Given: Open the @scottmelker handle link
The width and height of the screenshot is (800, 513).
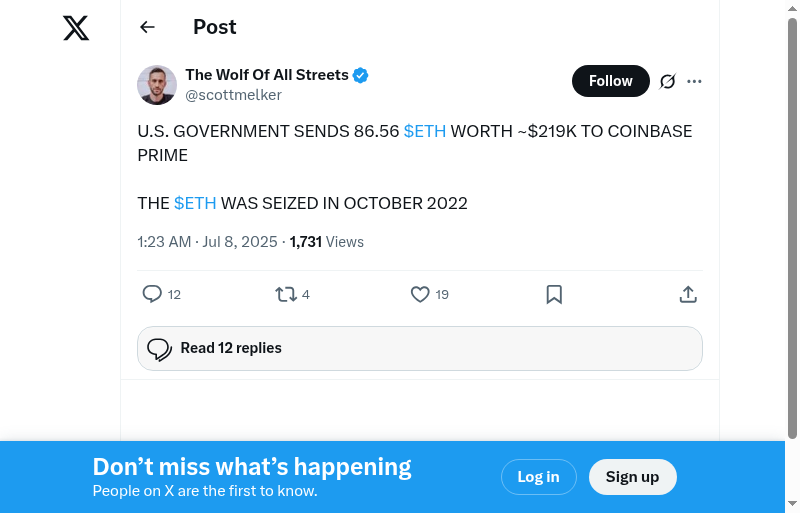Looking at the screenshot, I should pyautogui.click(x=233, y=95).
